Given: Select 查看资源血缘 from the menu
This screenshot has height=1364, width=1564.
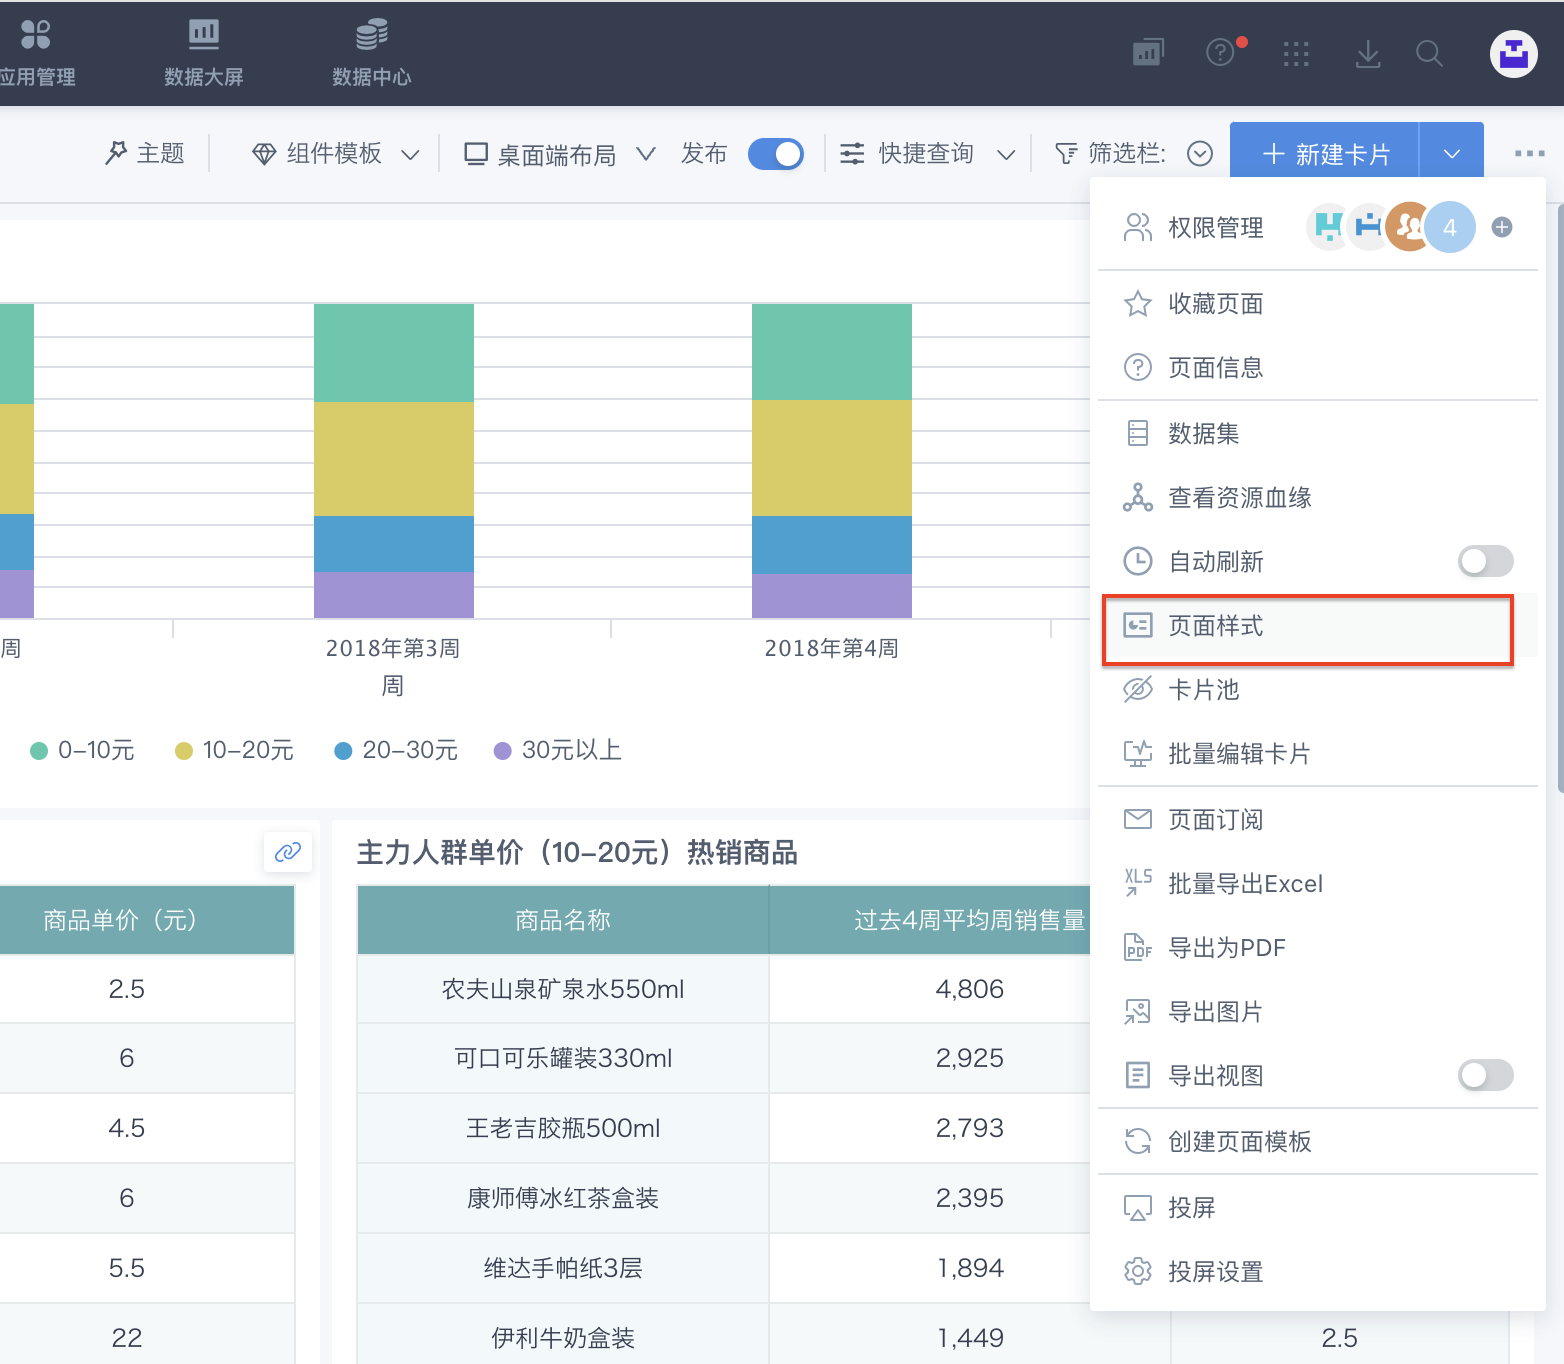Looking at the screenshot, I should point(1318,497).
